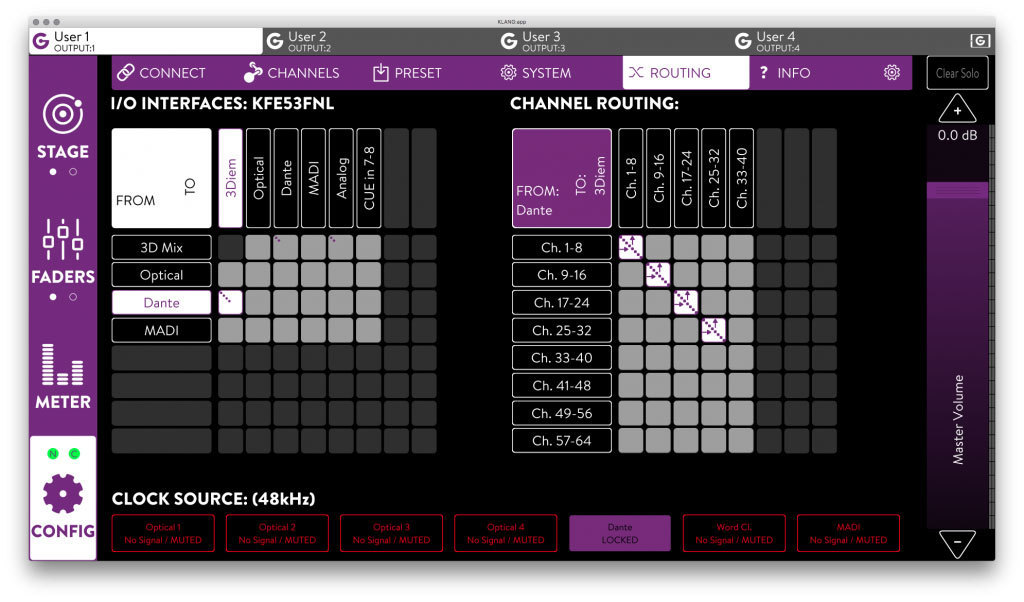
Task: Select the Ch. 25-32 source row label
Action: coord(562,330)
